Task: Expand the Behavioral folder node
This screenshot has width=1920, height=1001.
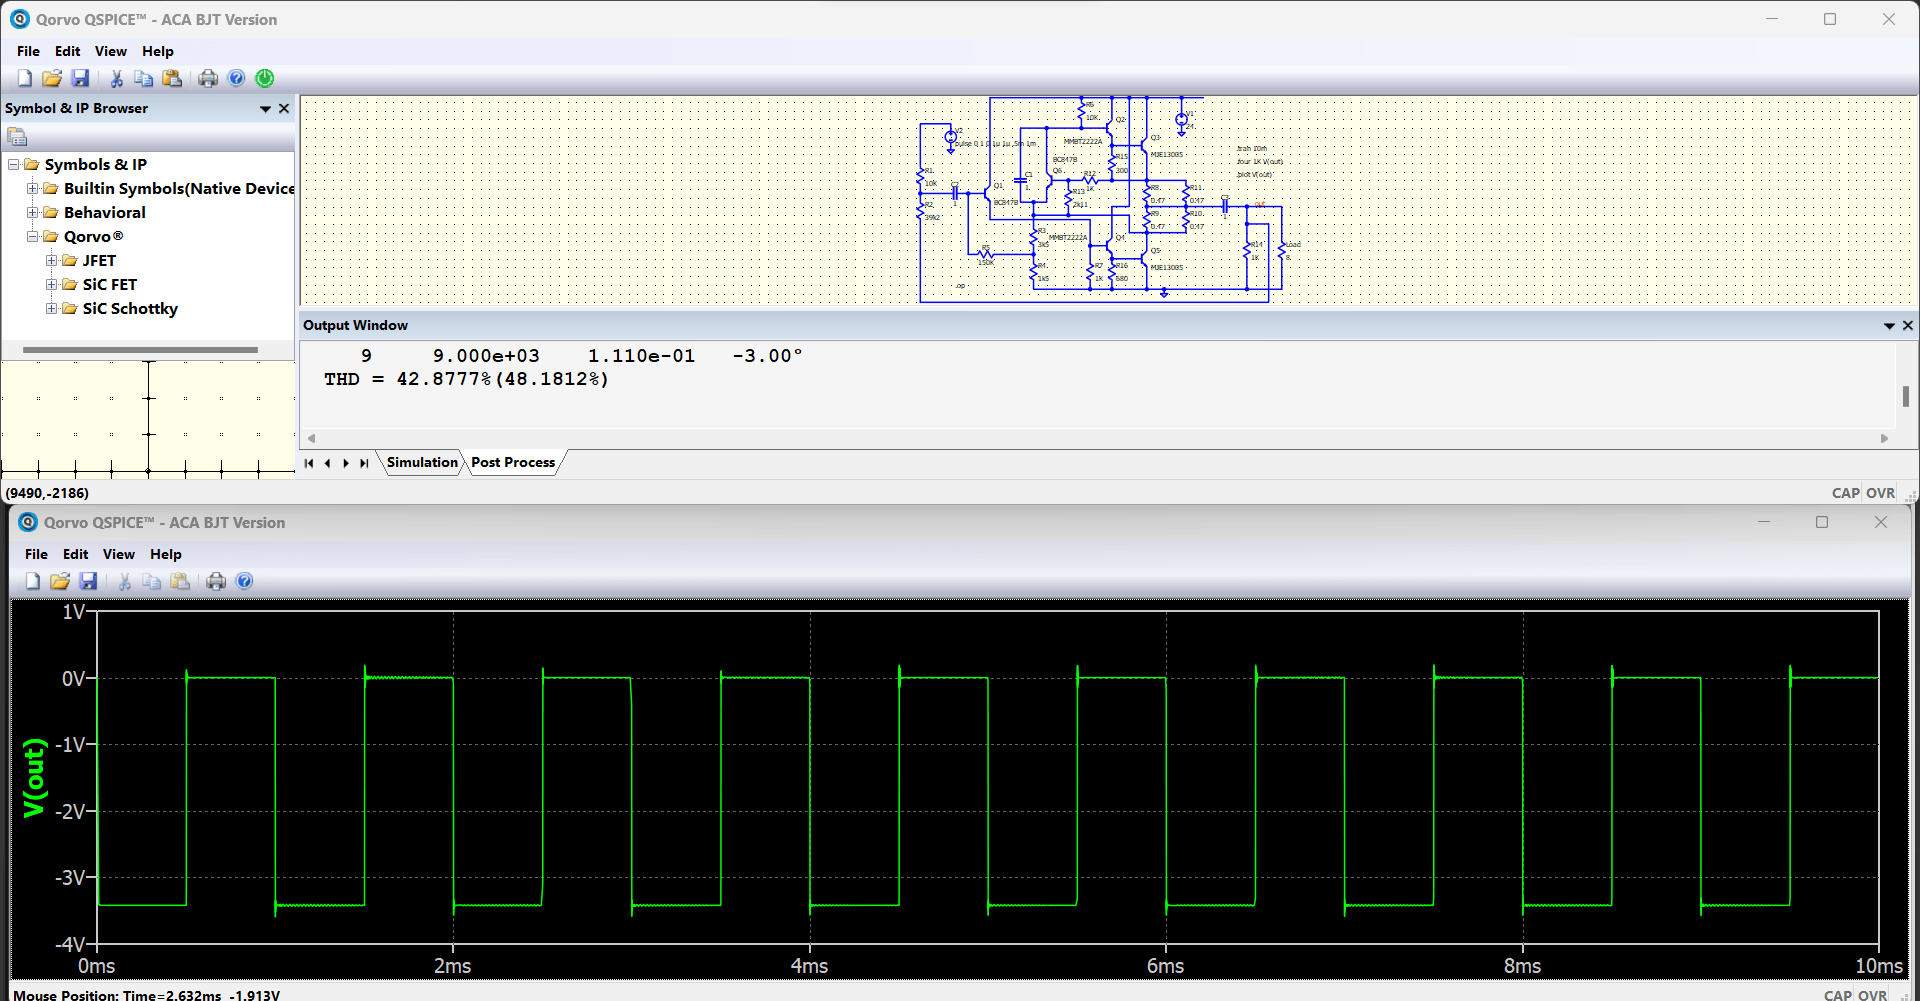Action: (32, 212)
